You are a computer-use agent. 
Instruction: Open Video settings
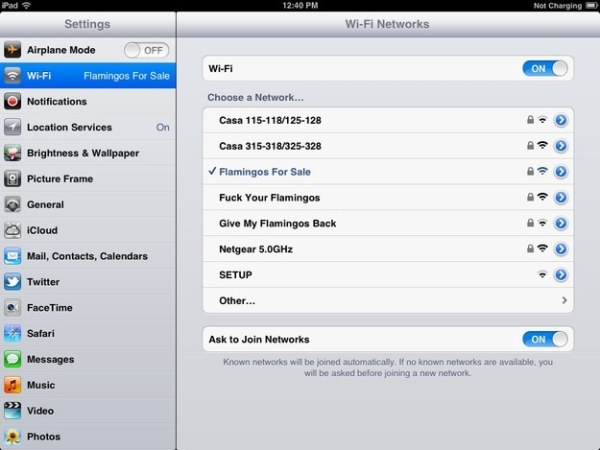[88, 411]
